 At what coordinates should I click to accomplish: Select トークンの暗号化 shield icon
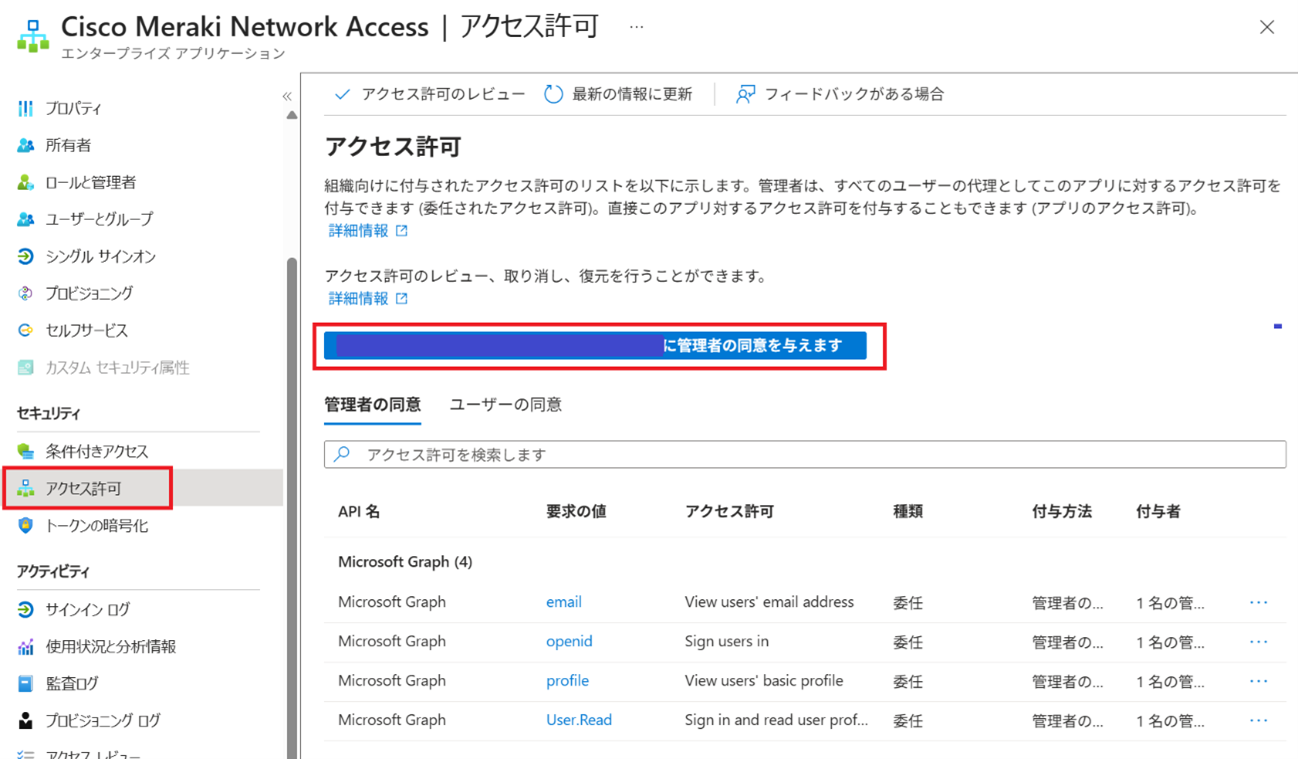point(26,525)
